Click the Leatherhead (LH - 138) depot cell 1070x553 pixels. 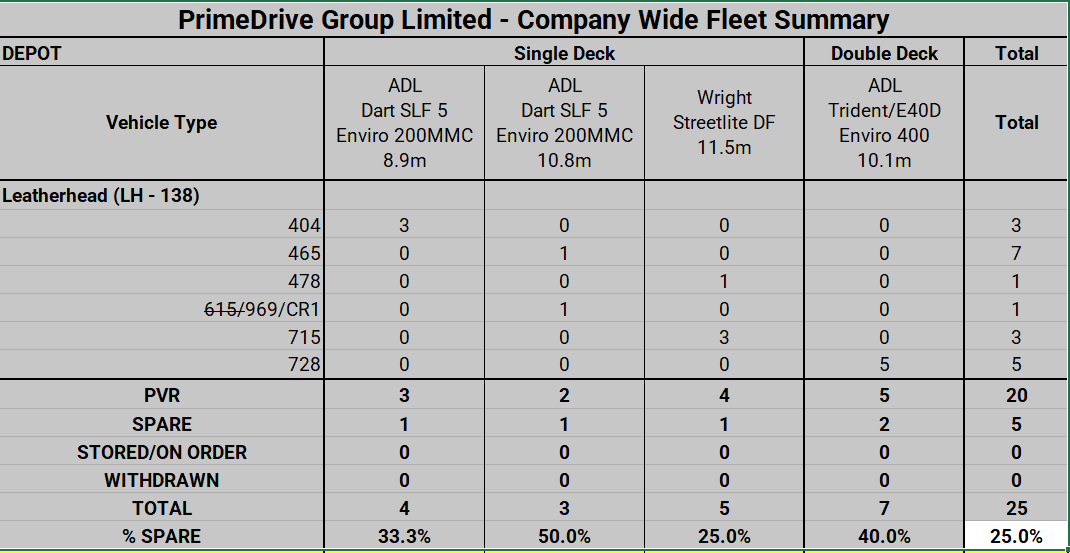tap(101, 196)
